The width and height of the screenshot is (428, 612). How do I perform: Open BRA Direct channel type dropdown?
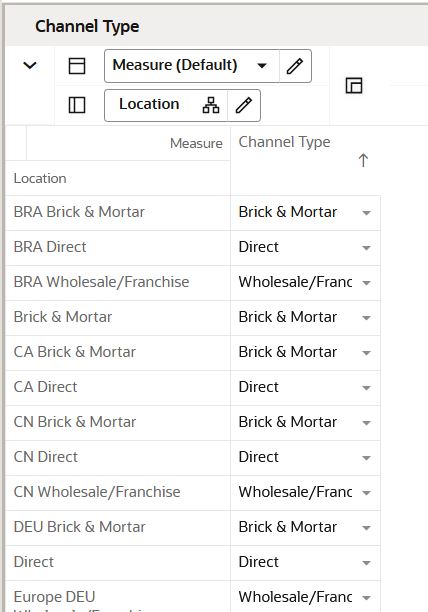click(366, 248)
